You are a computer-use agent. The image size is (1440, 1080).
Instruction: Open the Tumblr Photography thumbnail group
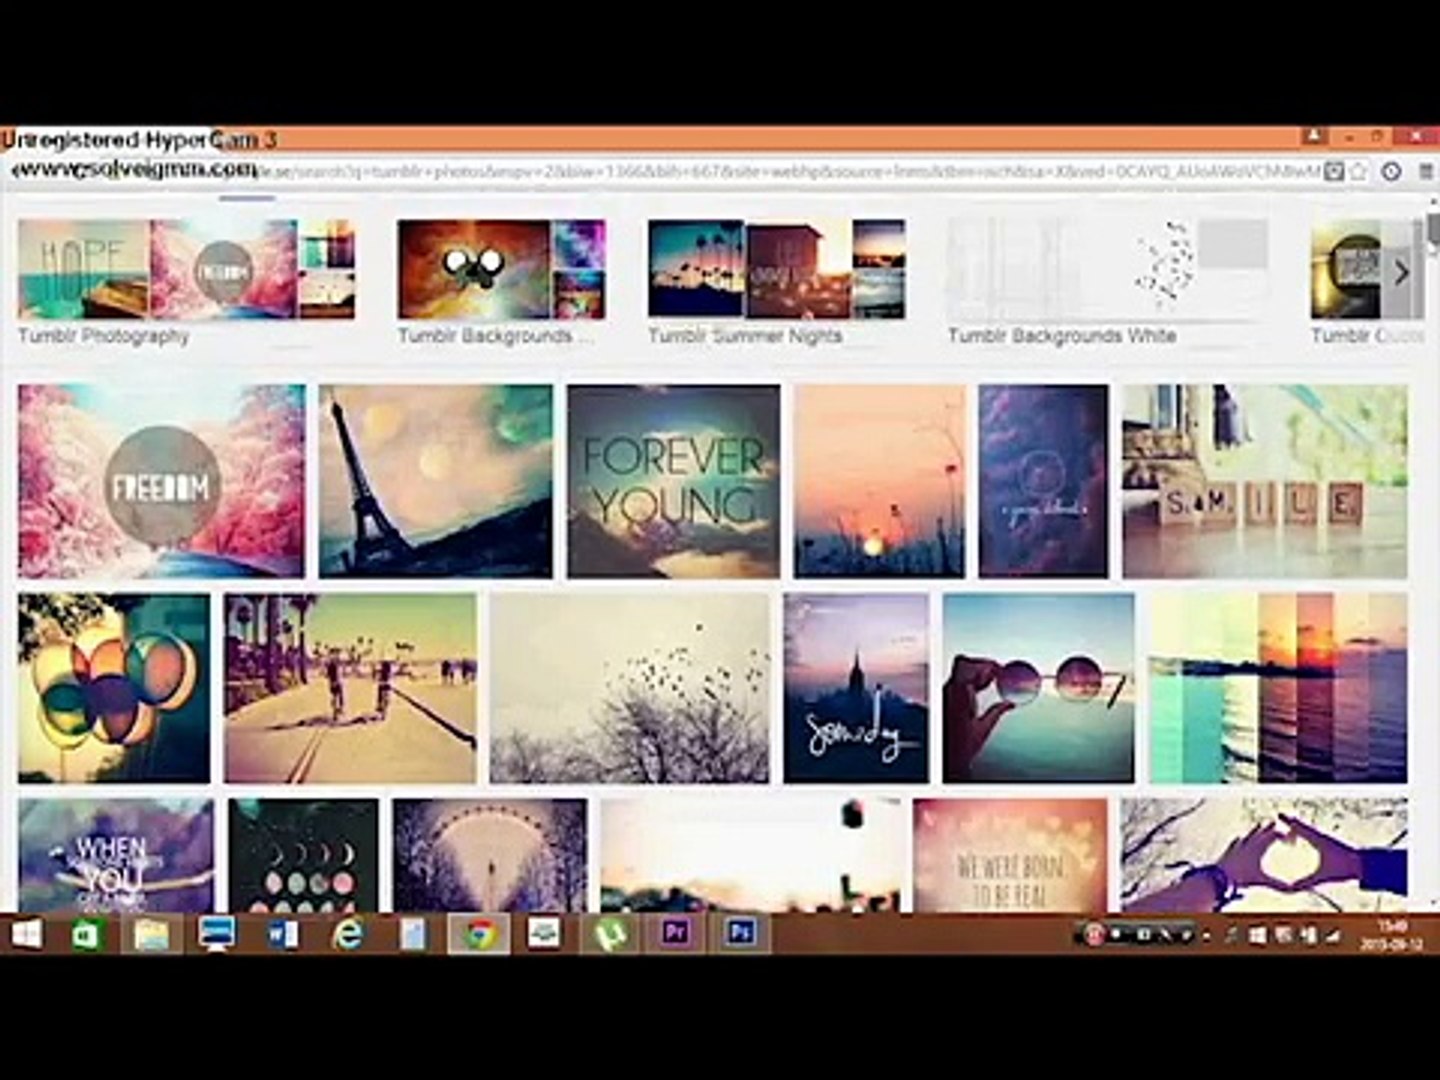click(x=186, y=270)
